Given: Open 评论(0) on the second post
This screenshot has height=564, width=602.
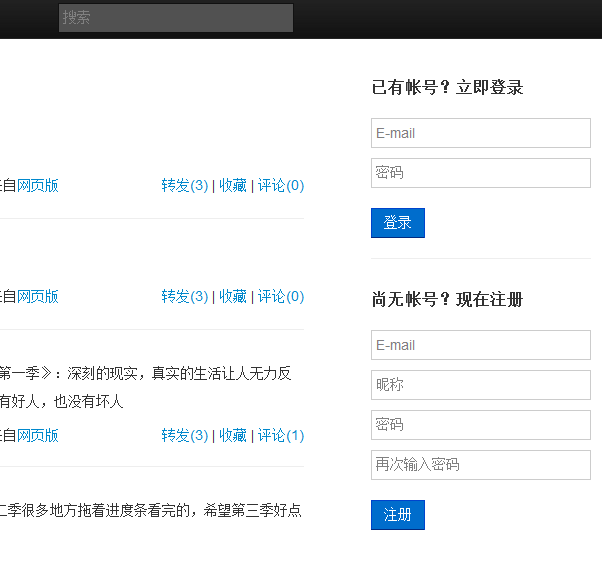Looking at the screenshot, I should (x=281, y=296).
